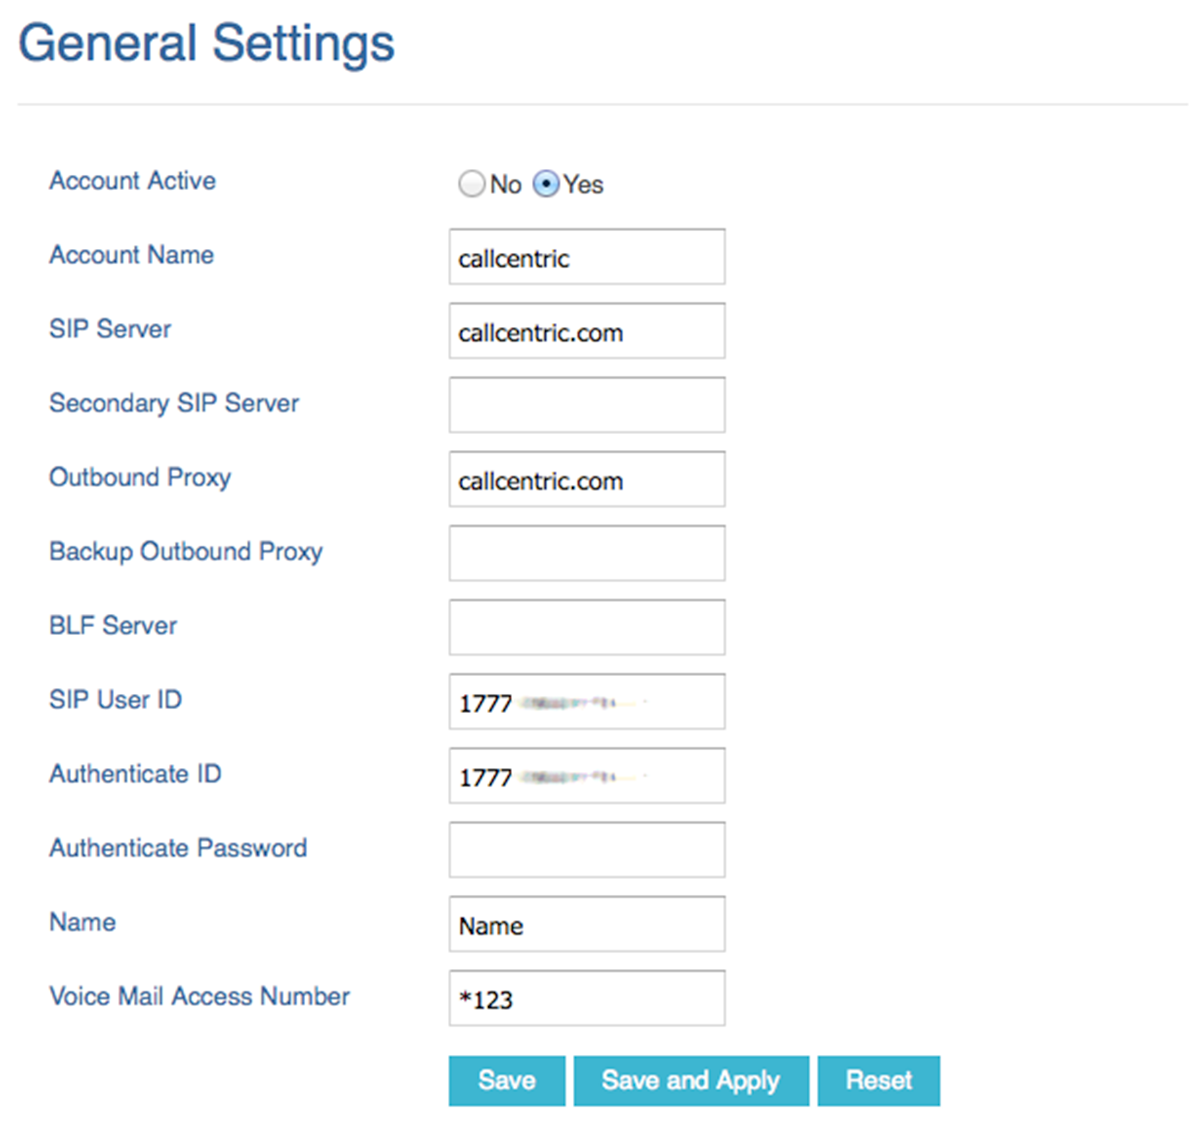Image resolution: width=1200 pixels, height=1124 pixels.
Task: Select the No radio button for Account Active
Action: pos(471,184)
